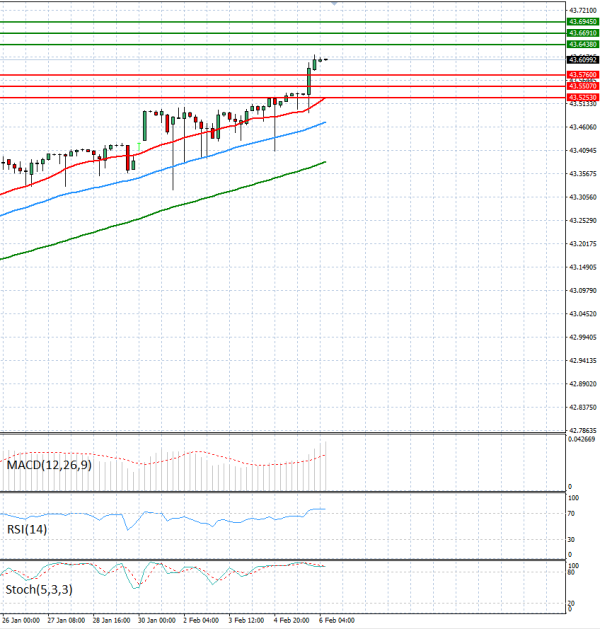Click the 43.66910 green resistance price tag

pyautogui.click(x=582, y=33)
